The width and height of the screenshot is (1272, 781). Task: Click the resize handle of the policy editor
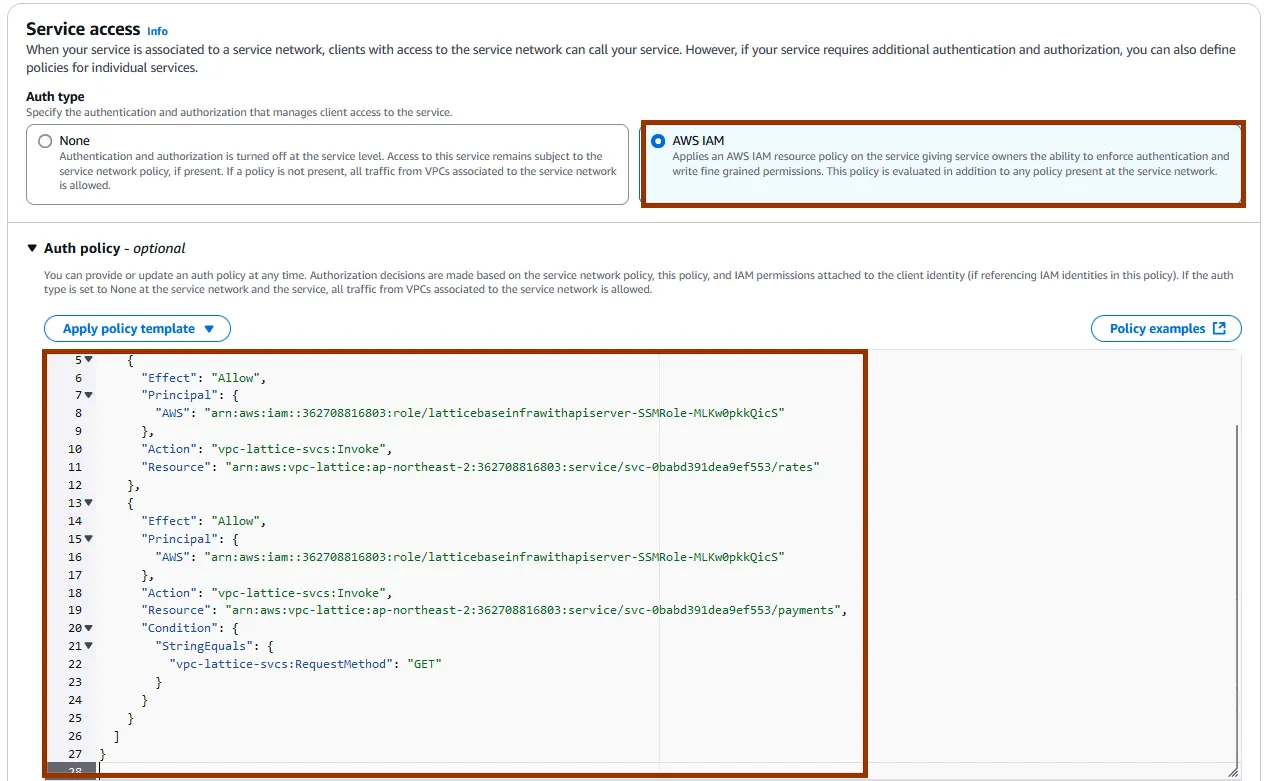point(1234,771)
